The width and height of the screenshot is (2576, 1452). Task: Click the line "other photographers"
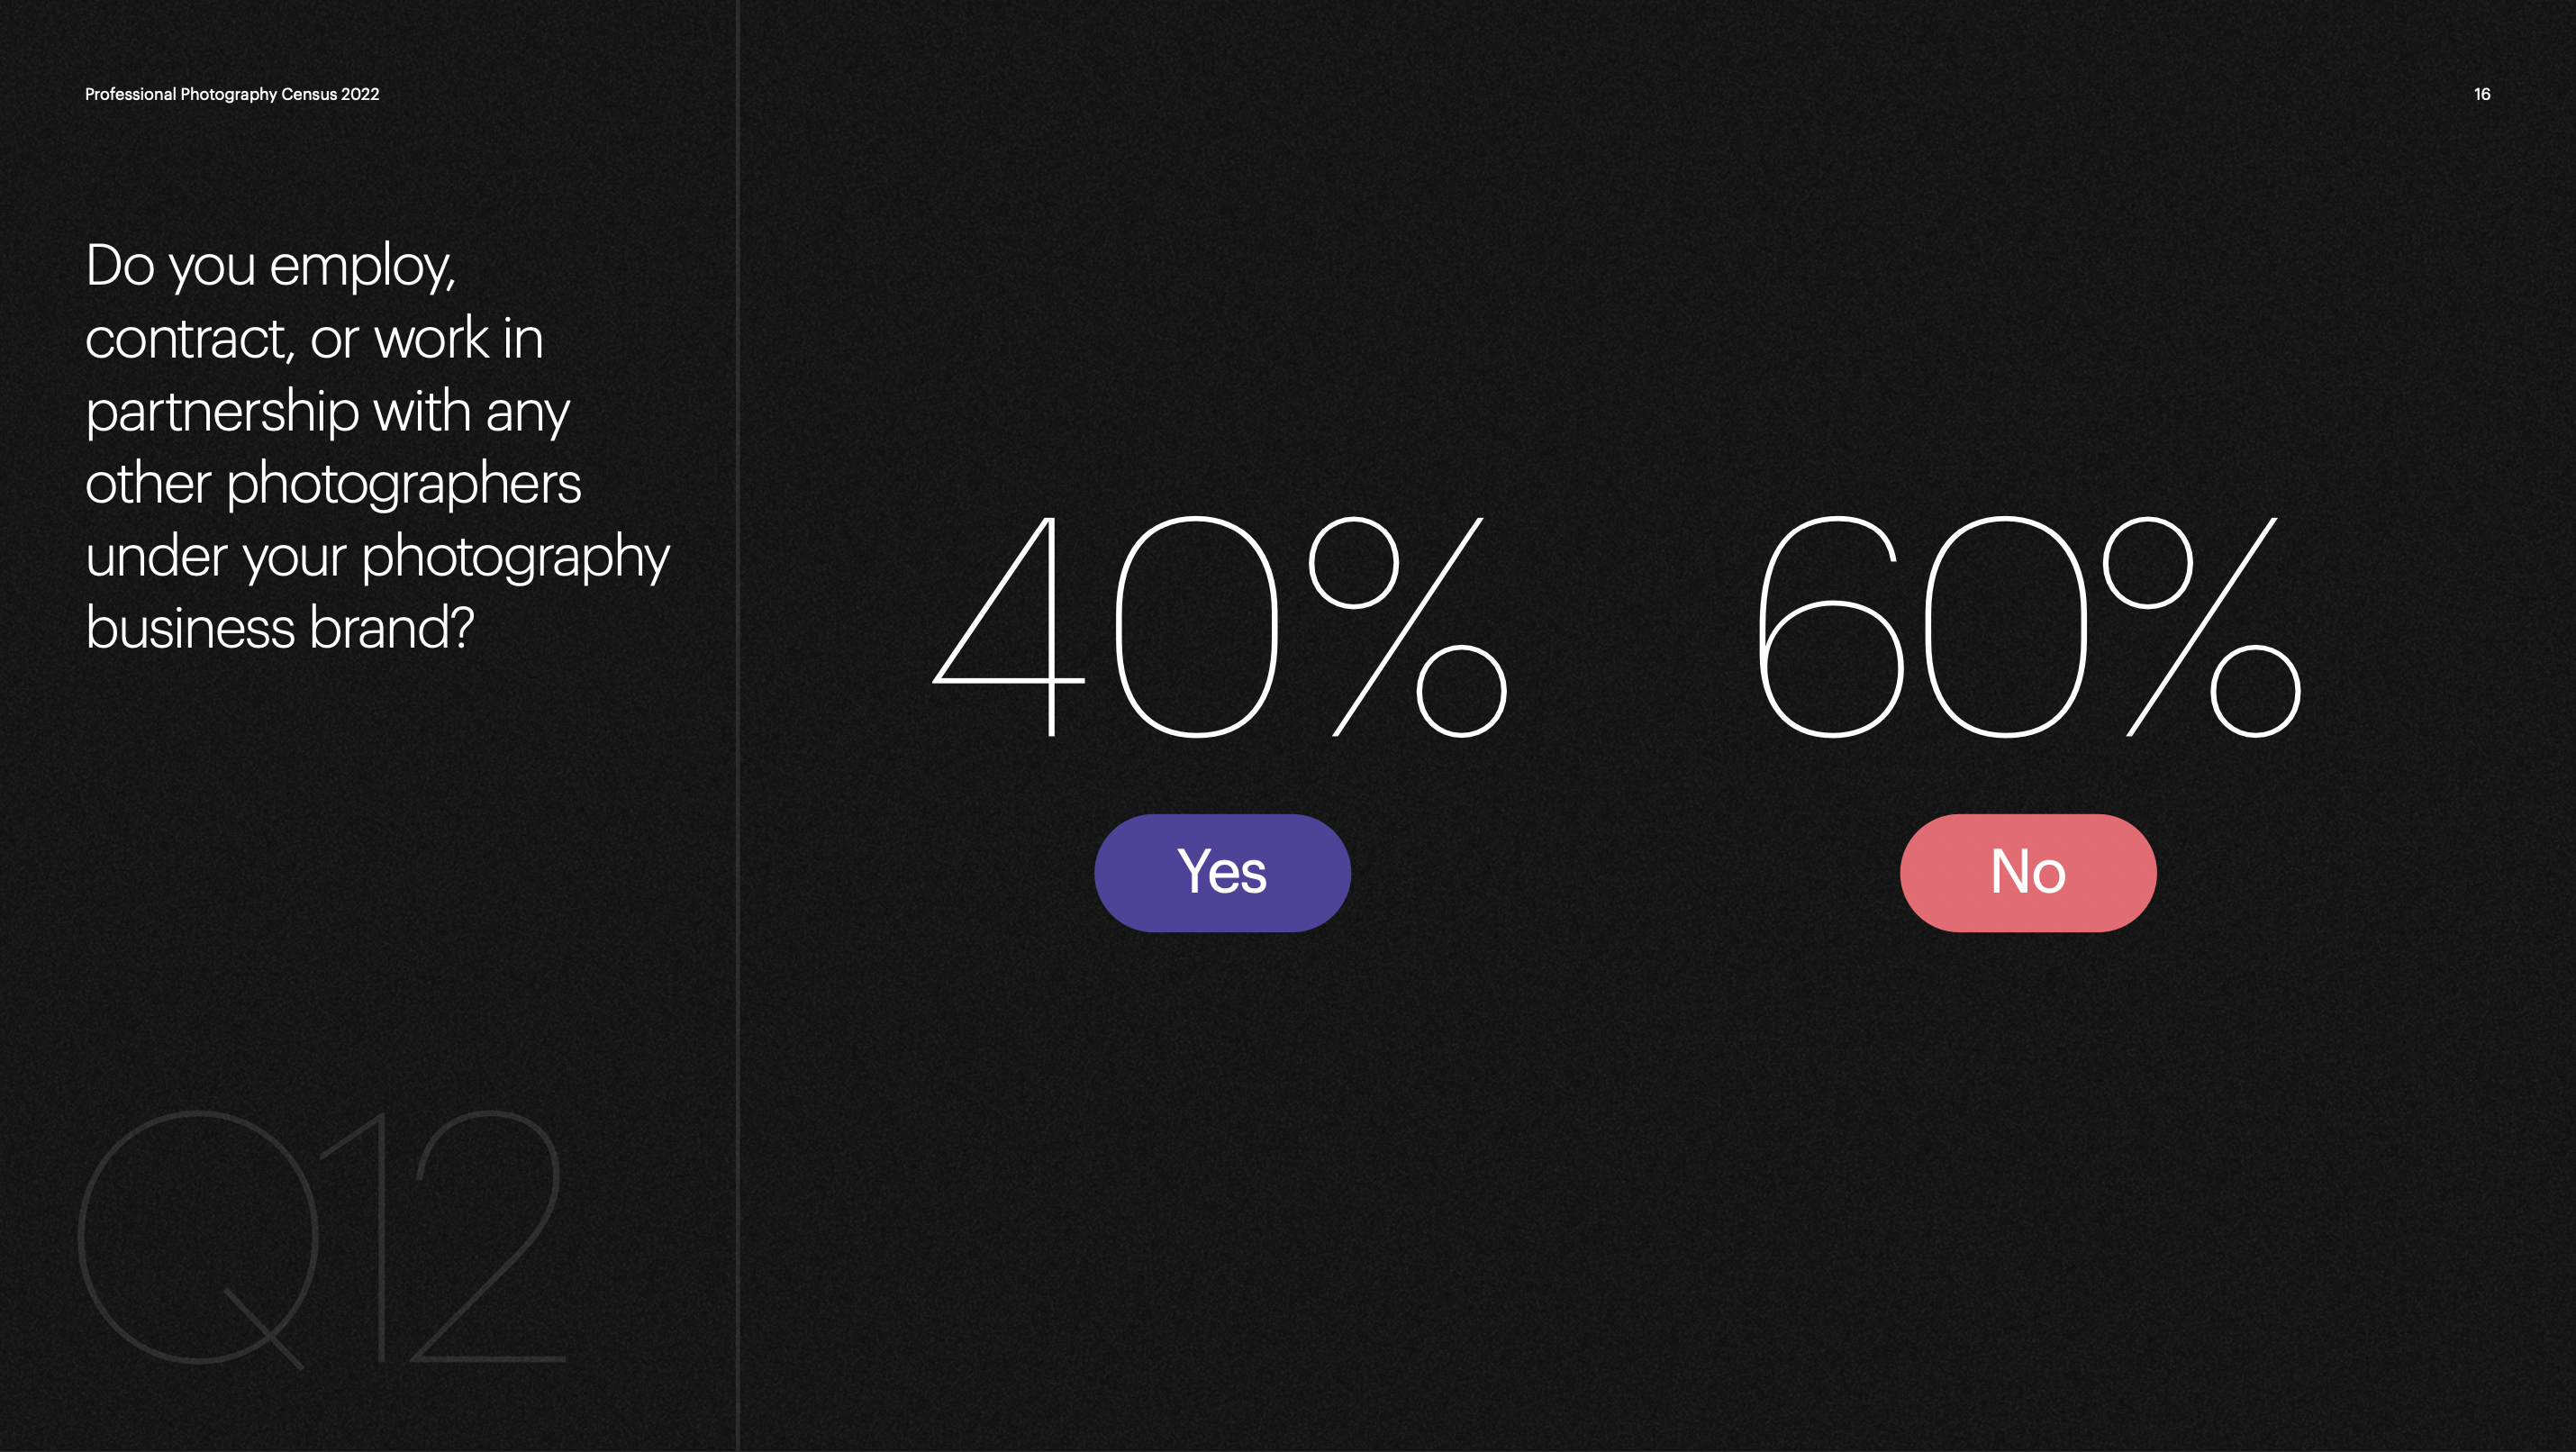[x=333, y=484]
